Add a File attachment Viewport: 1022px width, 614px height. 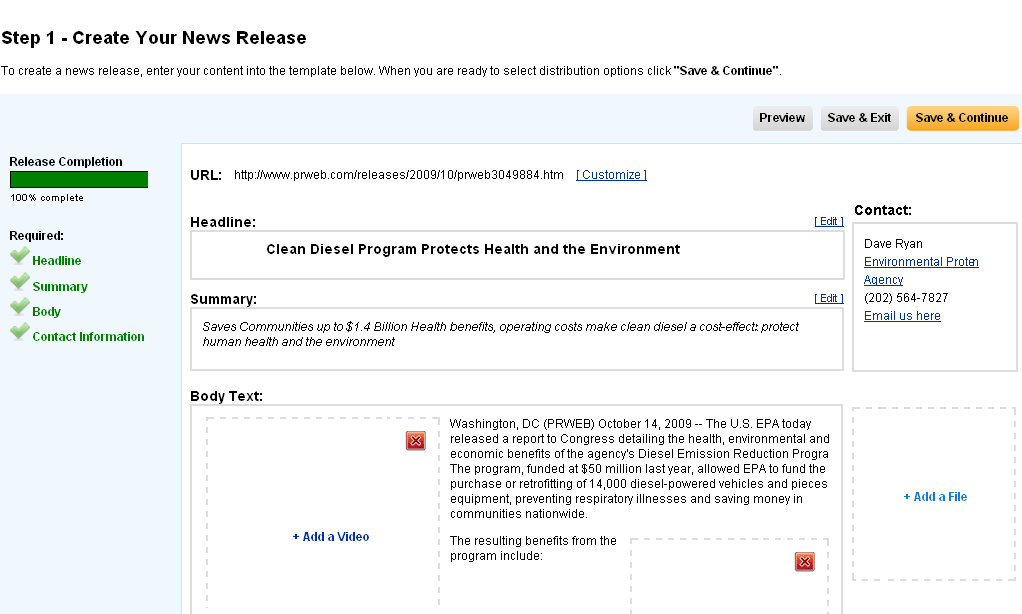pos(935,497)
